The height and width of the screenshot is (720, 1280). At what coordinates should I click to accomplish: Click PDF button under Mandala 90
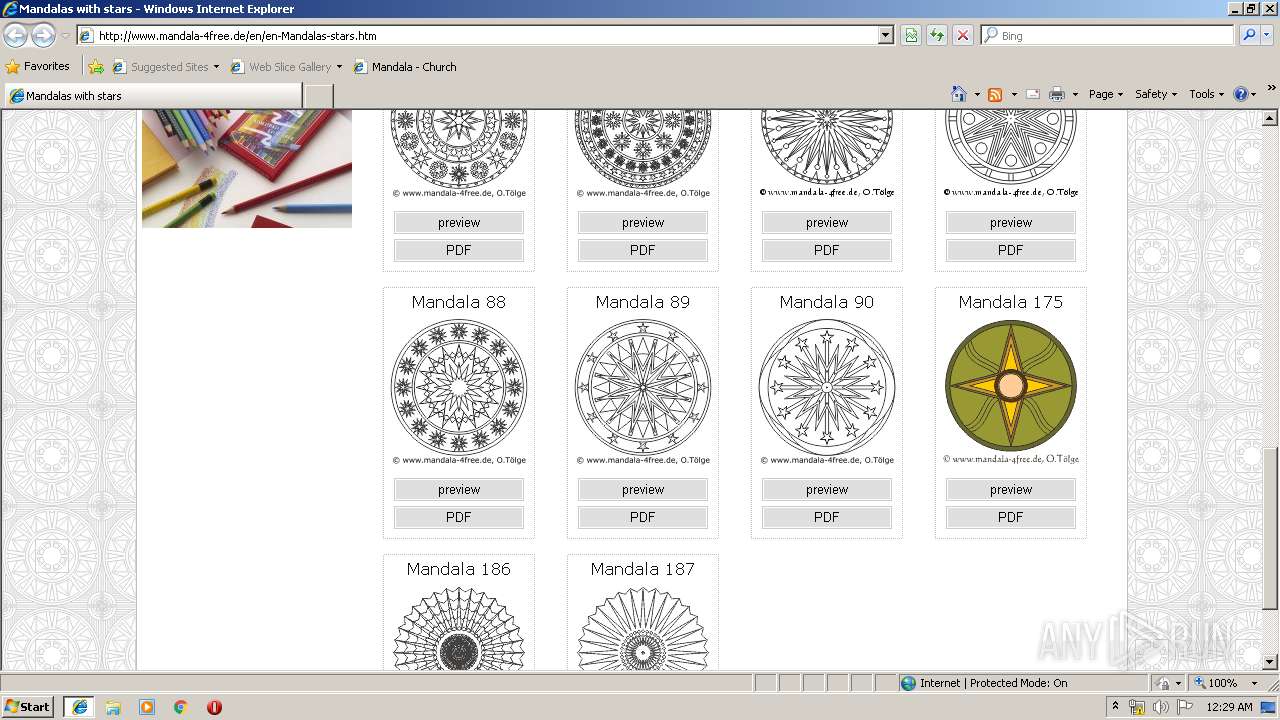coord(827,517)
